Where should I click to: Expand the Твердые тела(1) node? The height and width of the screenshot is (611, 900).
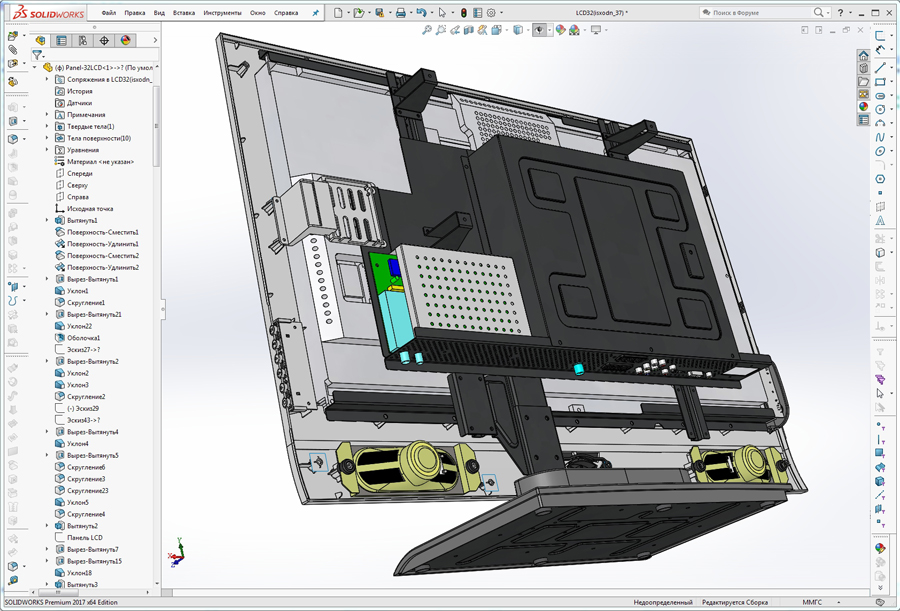(47, 126)
